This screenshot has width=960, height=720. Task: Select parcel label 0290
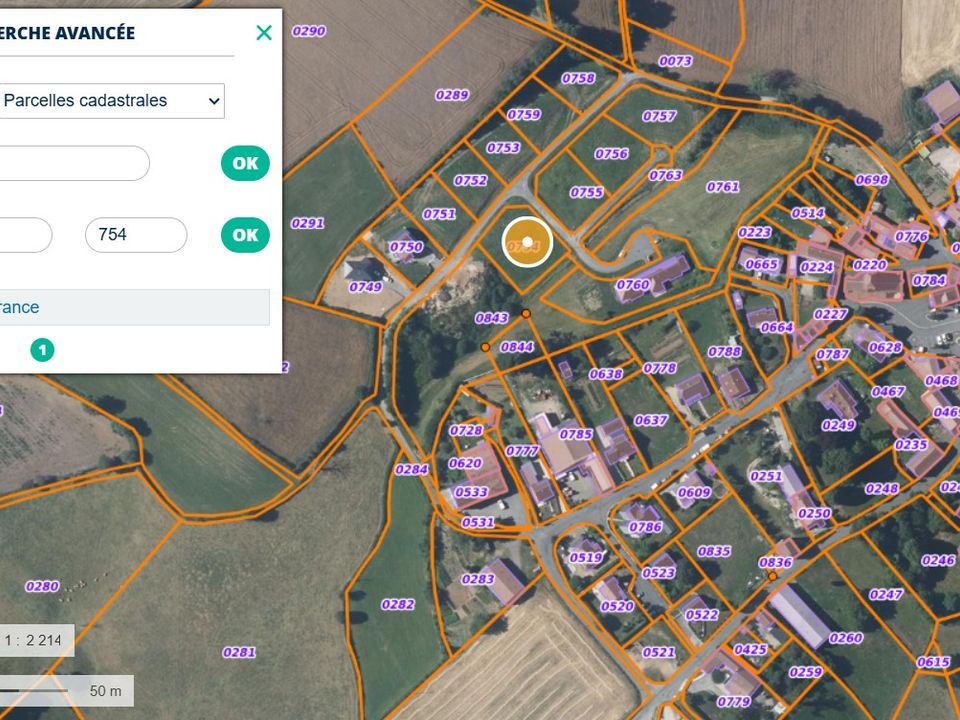pos(309,31)
